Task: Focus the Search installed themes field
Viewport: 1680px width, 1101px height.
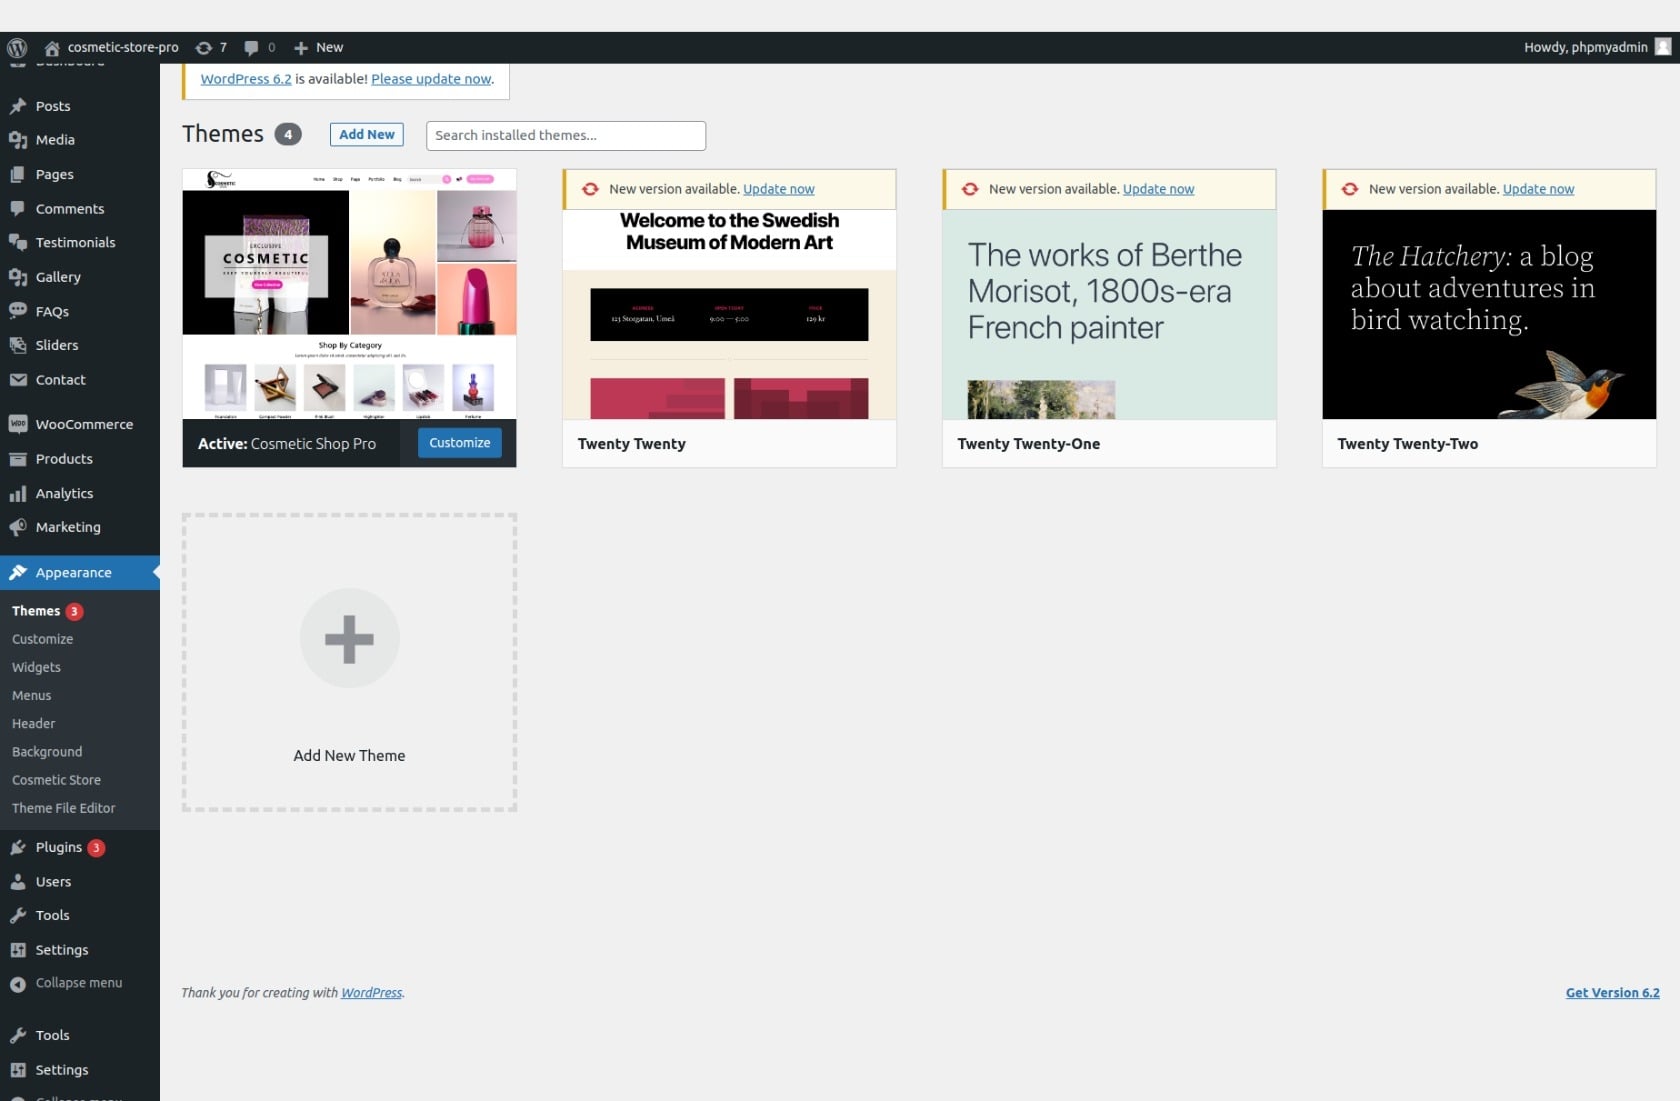Action: (x=566, y=136)
